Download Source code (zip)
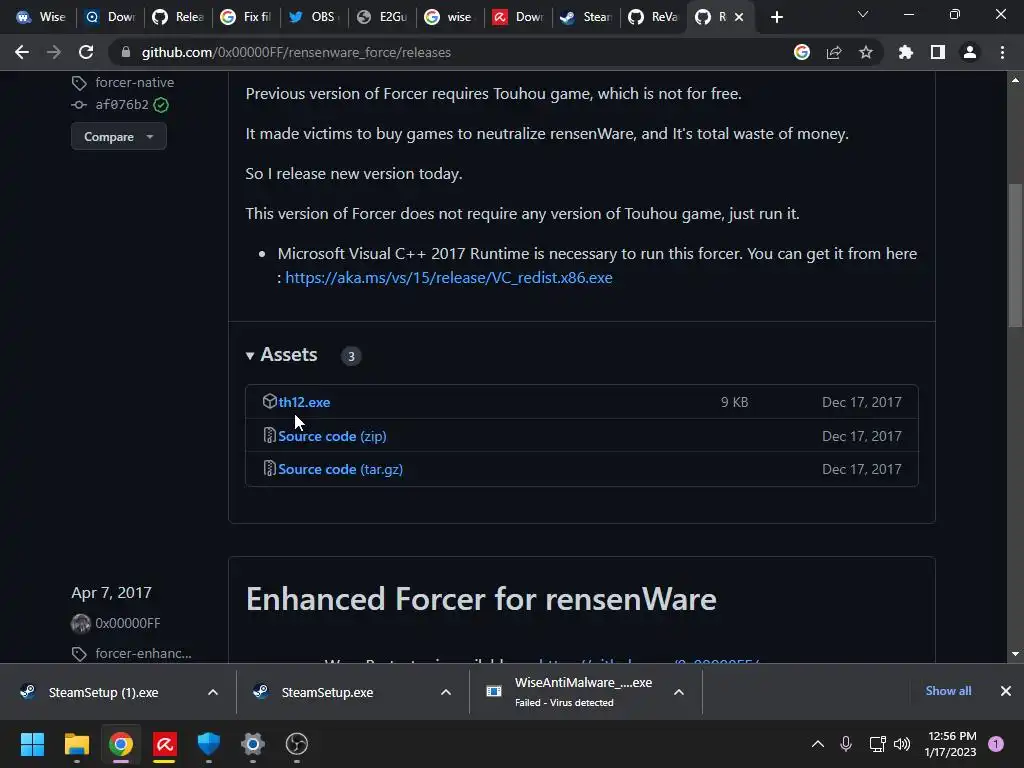Viewport: 1024px width, 768px height. point(332,436)
